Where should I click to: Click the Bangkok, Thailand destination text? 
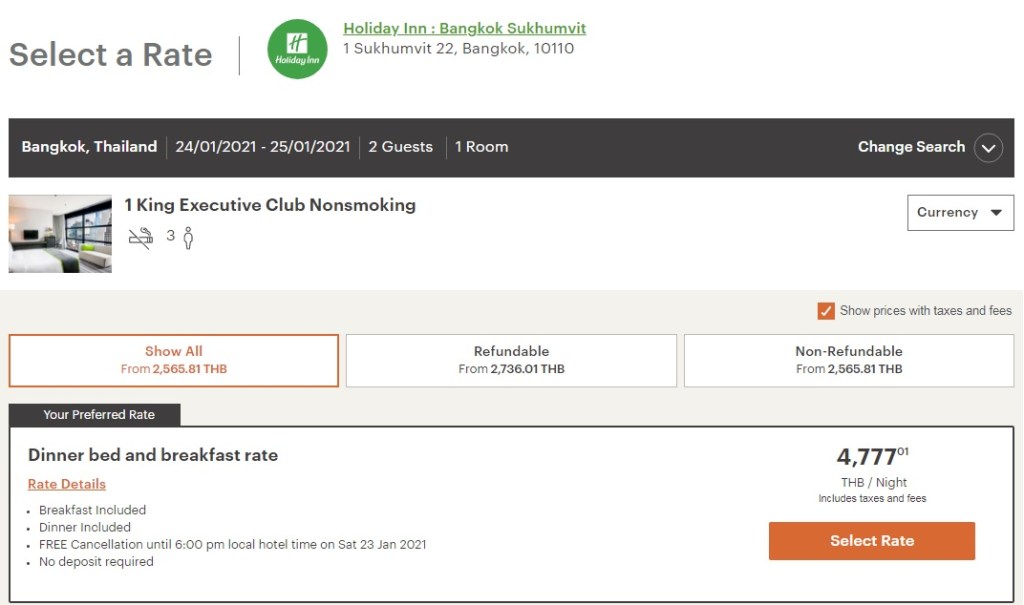[89, 147]
